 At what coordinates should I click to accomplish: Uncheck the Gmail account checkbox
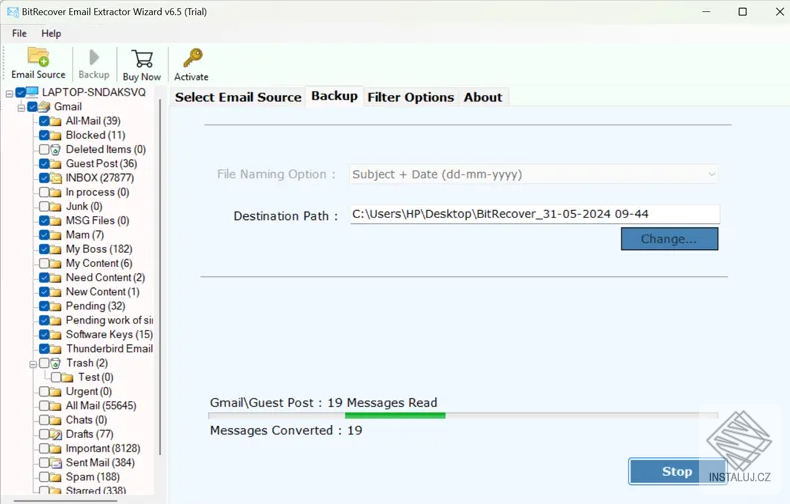(x=32, y=107)
